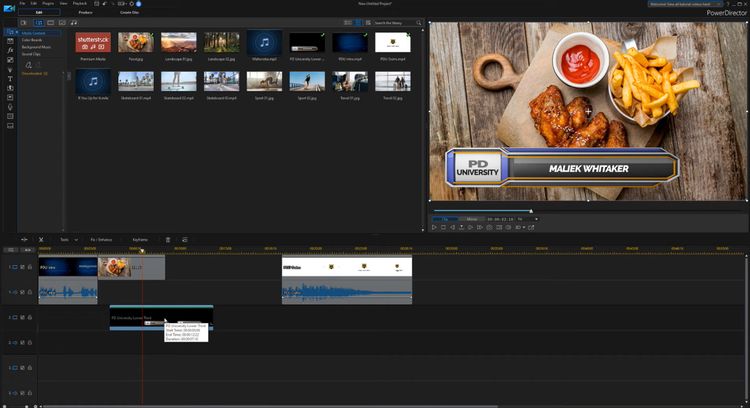Screen dimensions: 750x408
Task: Click the trash delete icon on timeline toolbar
Action: [168, 240]
